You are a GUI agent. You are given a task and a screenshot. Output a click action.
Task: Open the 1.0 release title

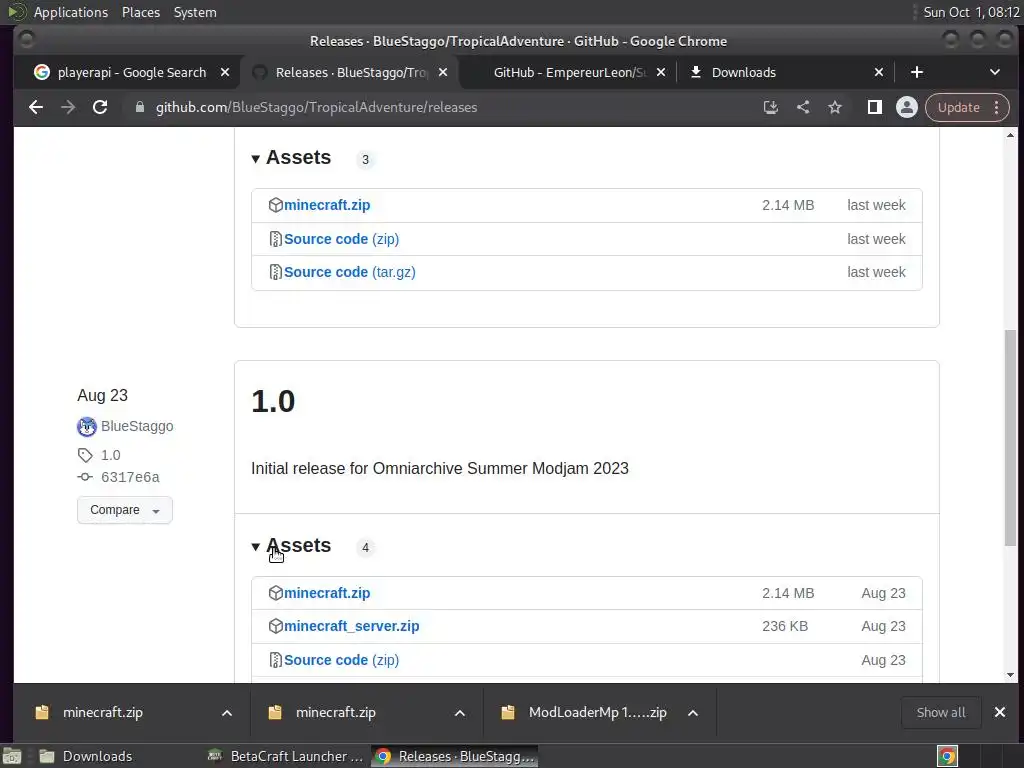click(273, 401)
